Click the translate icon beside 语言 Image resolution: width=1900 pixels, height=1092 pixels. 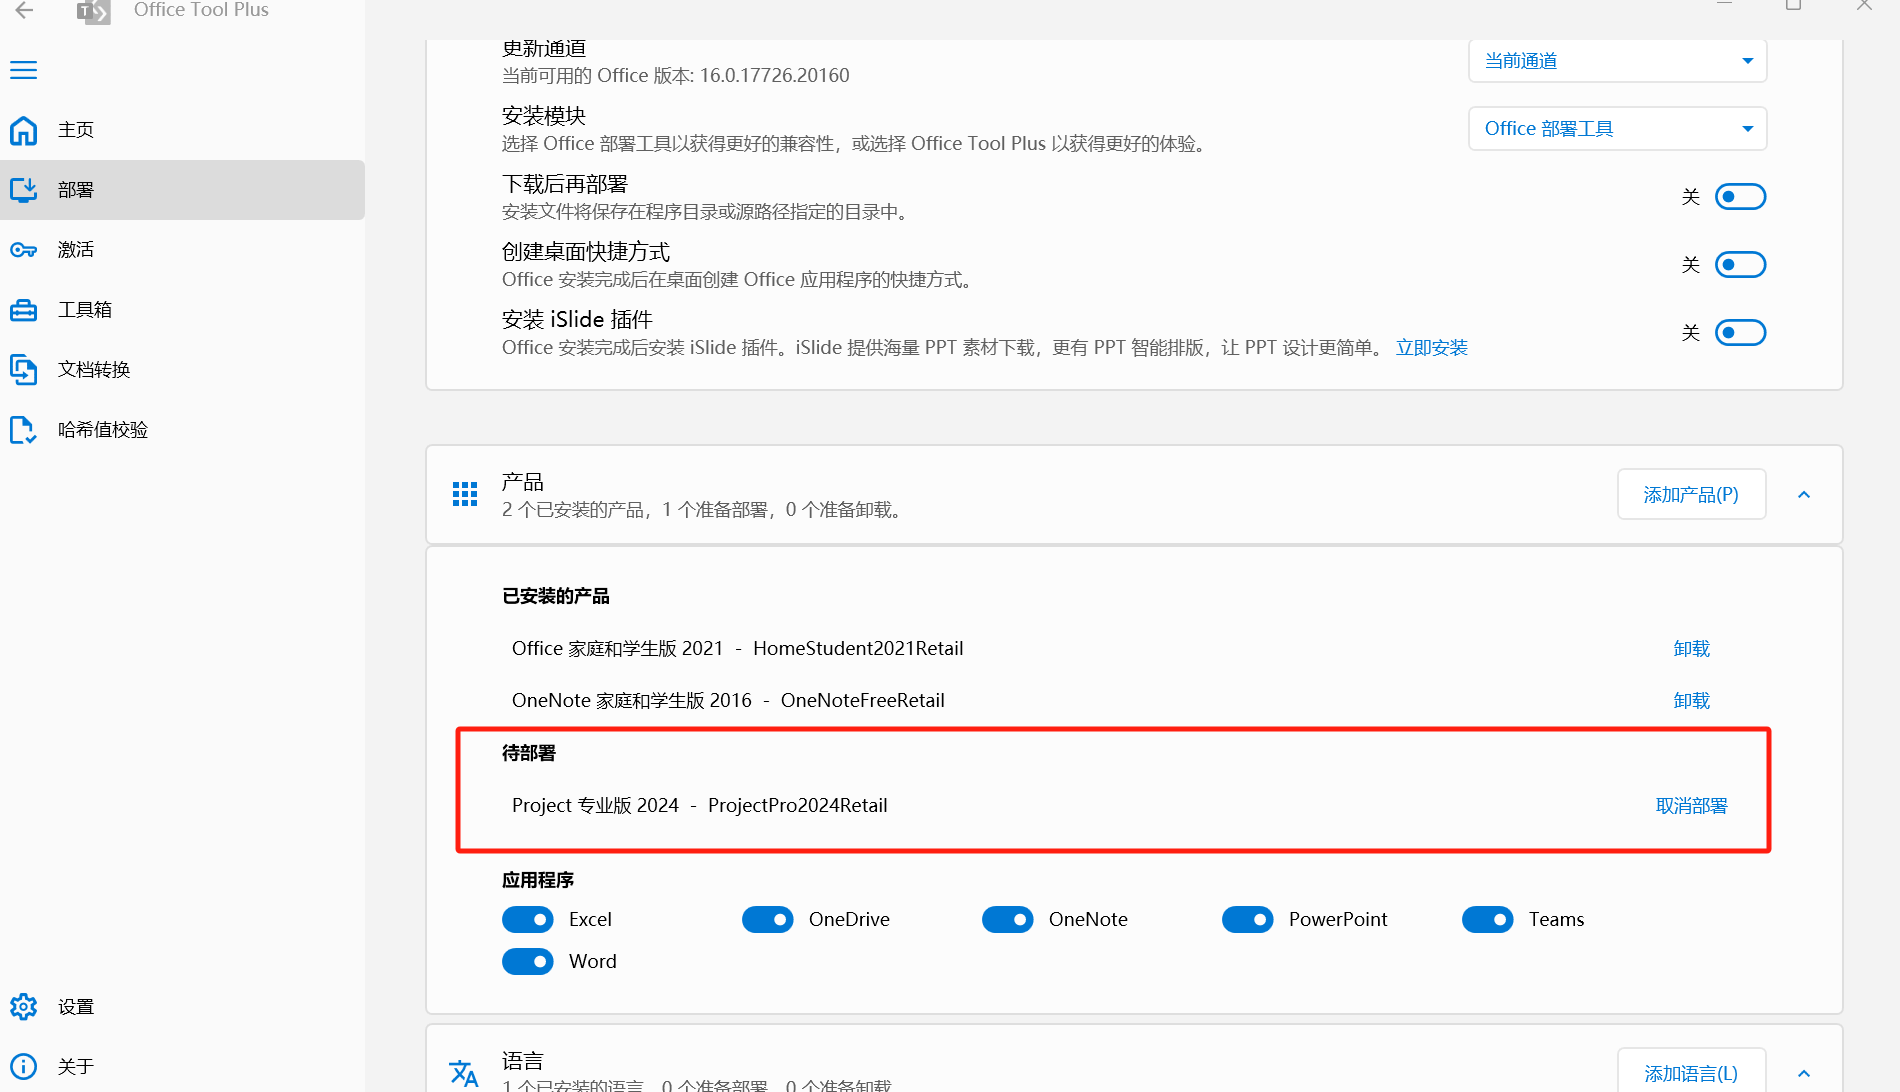(x=464, y=1073)
